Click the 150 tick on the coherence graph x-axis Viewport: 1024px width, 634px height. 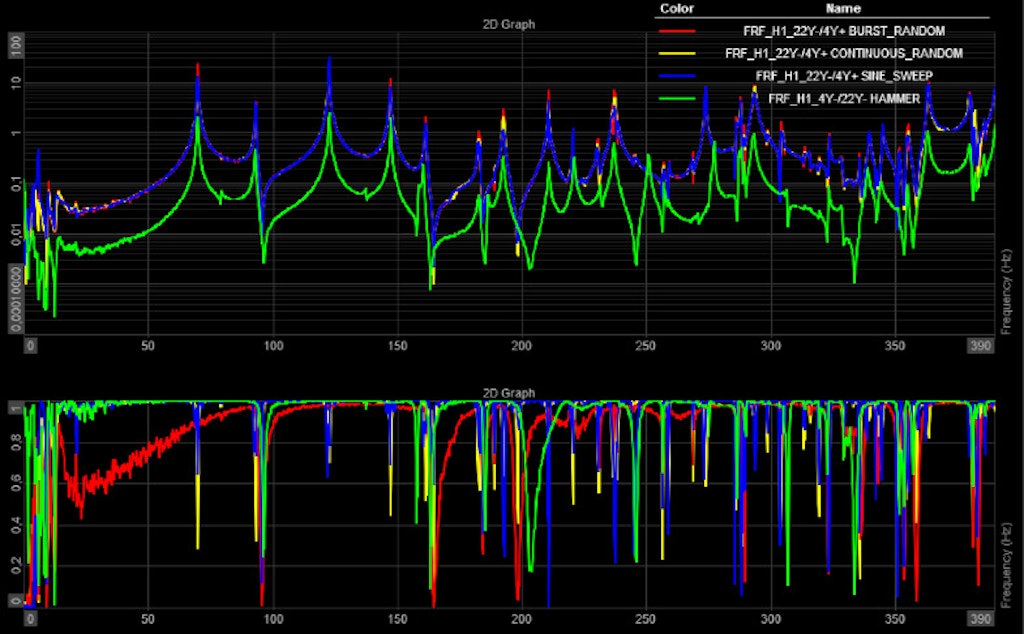397,618
